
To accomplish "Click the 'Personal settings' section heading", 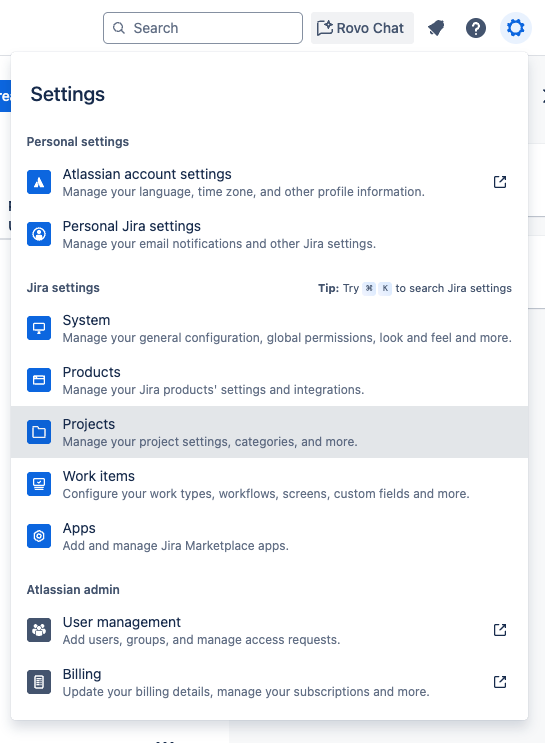I will pyautogui.click(x=78, y=142).
